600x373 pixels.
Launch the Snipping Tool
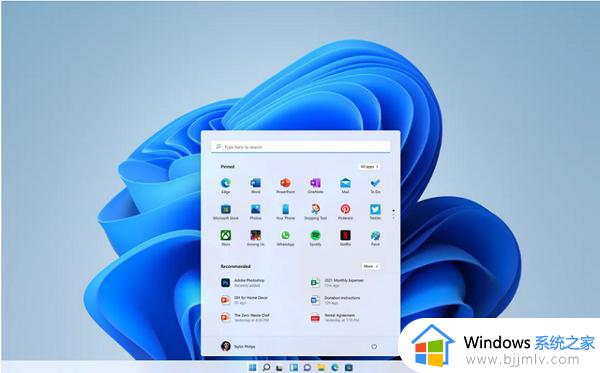315,212
